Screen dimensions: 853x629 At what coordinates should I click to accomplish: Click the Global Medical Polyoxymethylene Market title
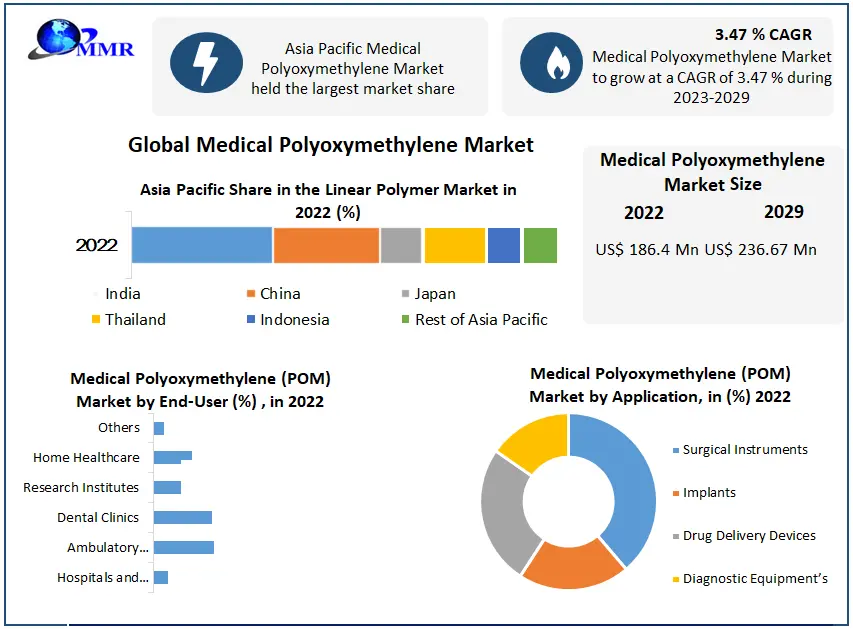331,145
